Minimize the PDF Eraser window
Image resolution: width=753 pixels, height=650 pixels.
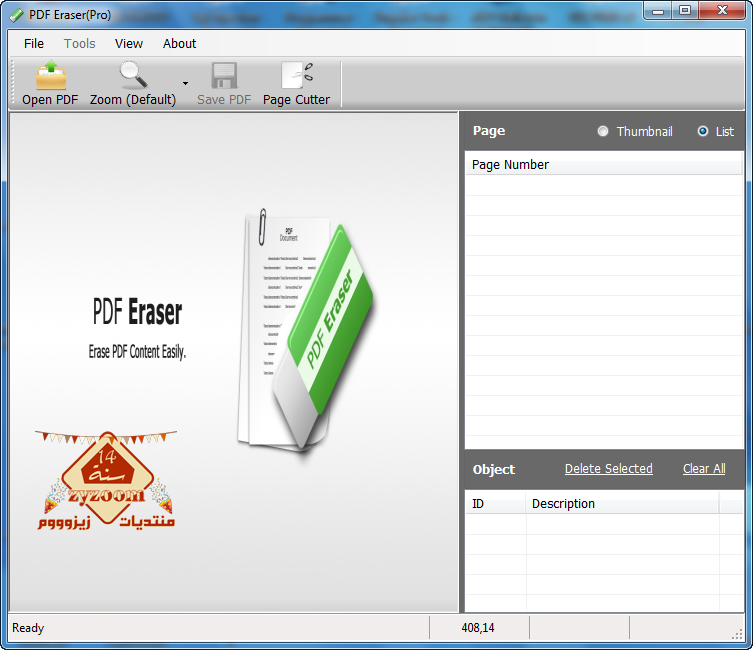[658, 11]
